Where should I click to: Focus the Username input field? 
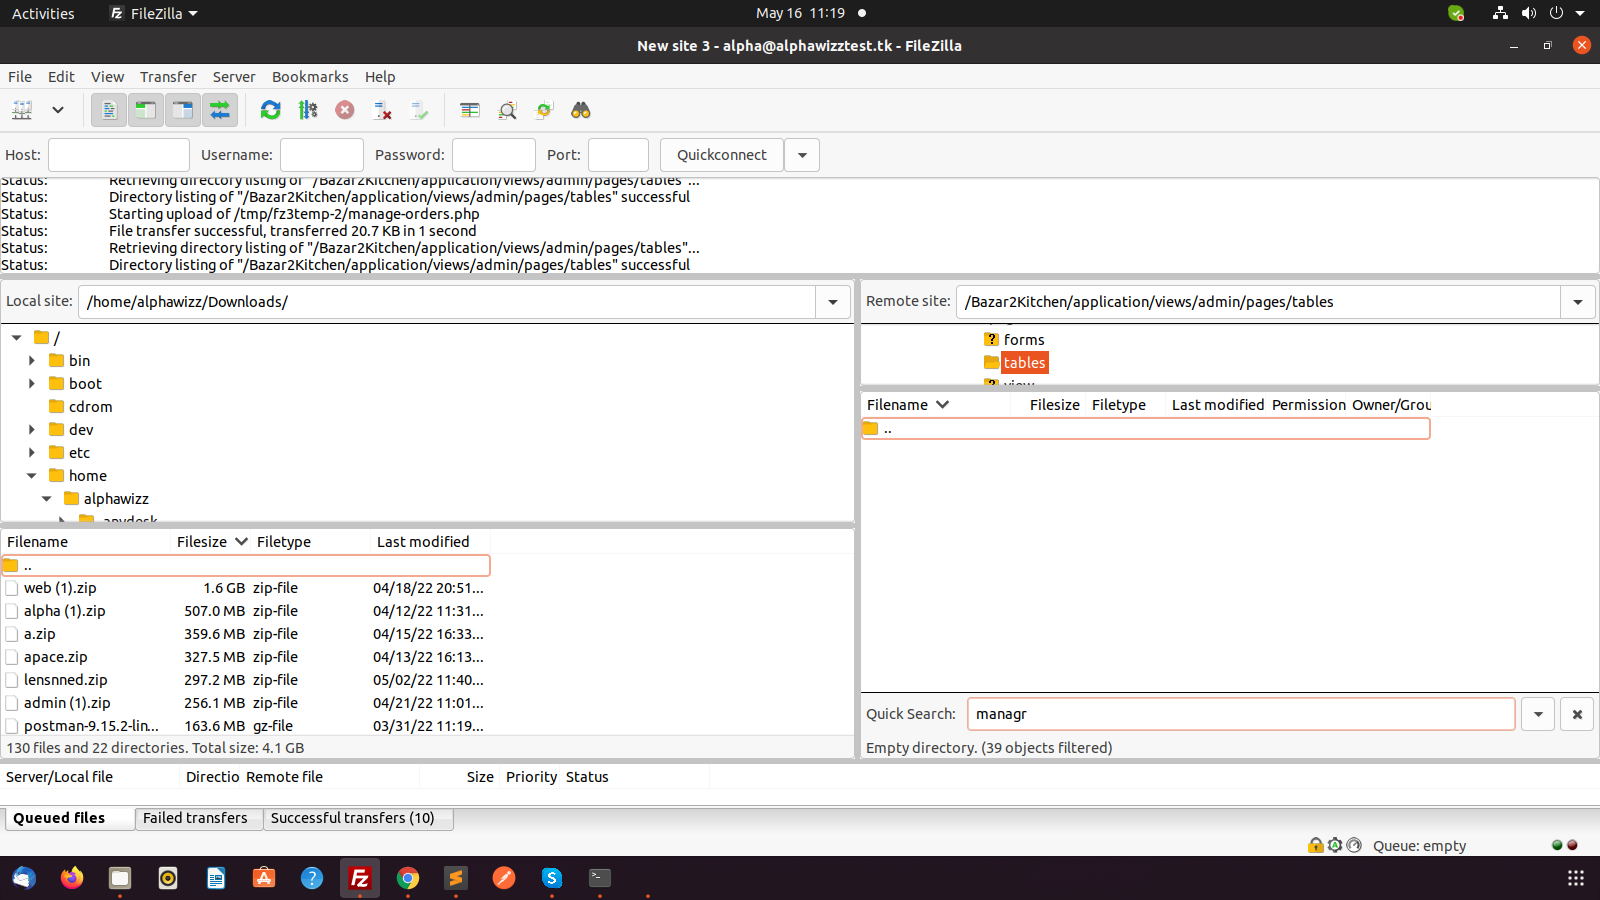click(322, 155)
